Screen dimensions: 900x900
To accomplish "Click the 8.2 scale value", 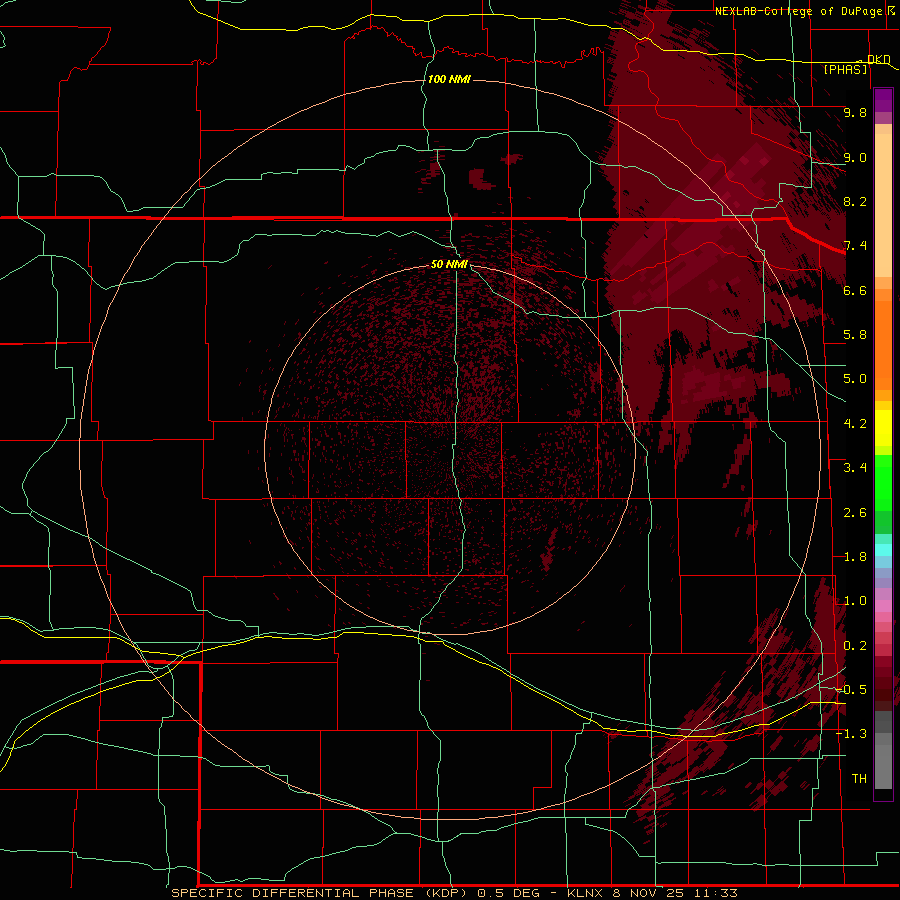I will pyautogui.click(x=855, y=201).
